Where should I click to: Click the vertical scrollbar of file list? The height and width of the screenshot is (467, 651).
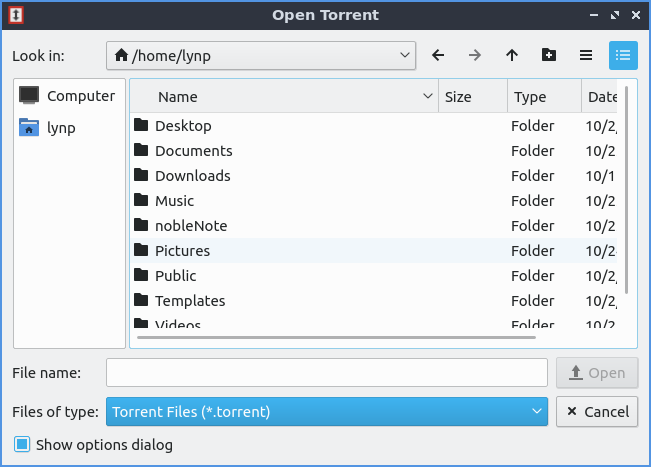(627, 190)
